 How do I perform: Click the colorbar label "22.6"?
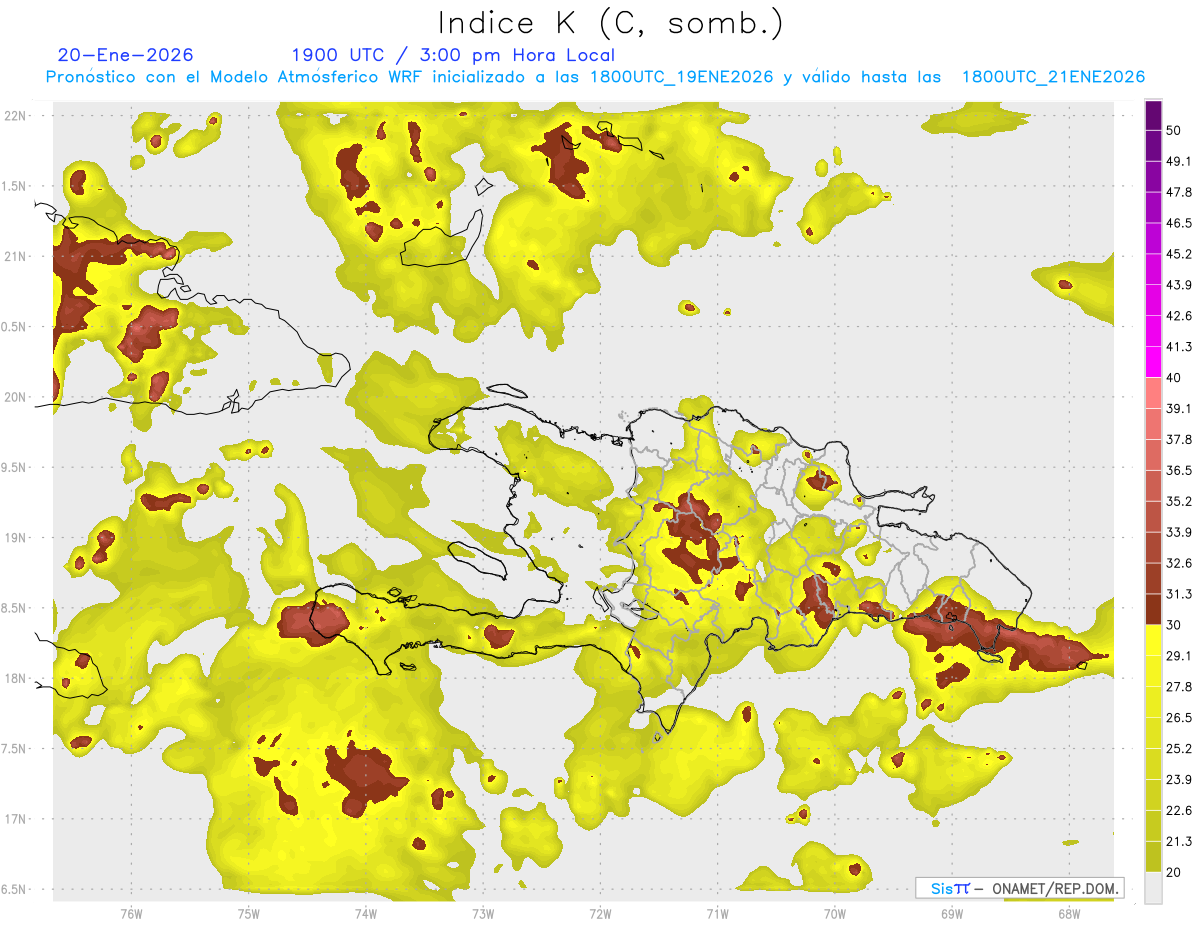click(1179, 810)
